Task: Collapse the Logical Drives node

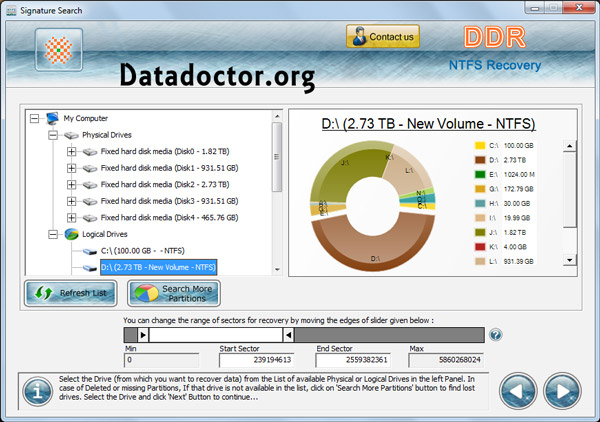Action: 53,234
